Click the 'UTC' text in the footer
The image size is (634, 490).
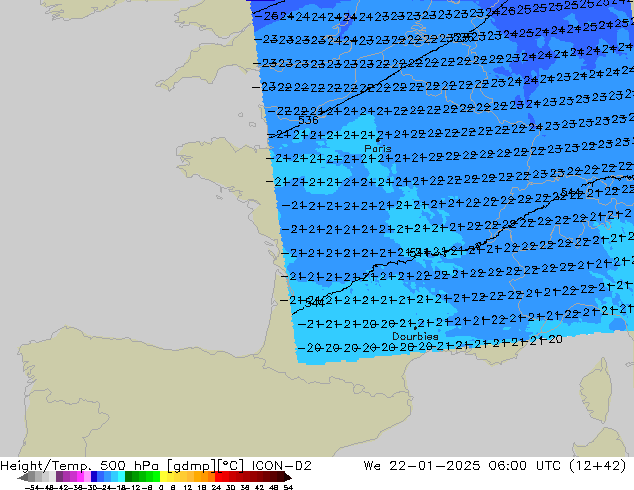[548, 466]
